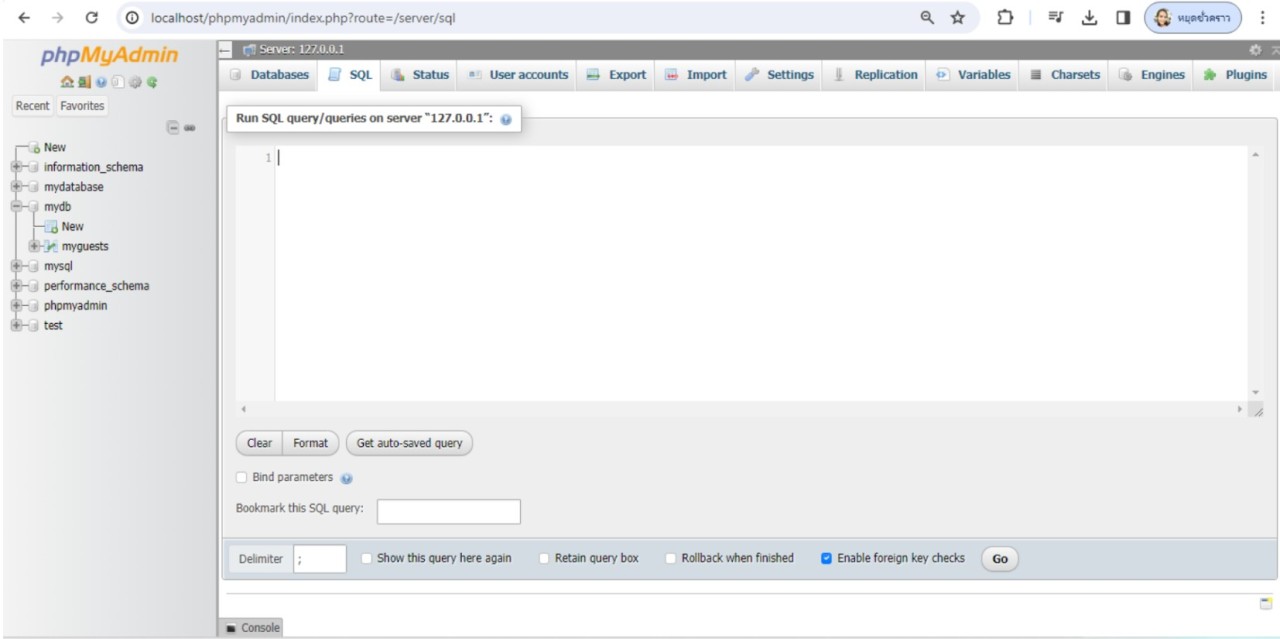Switch to the Databases tab
This screenshot has height=639, width=1280.
(270, 75)
